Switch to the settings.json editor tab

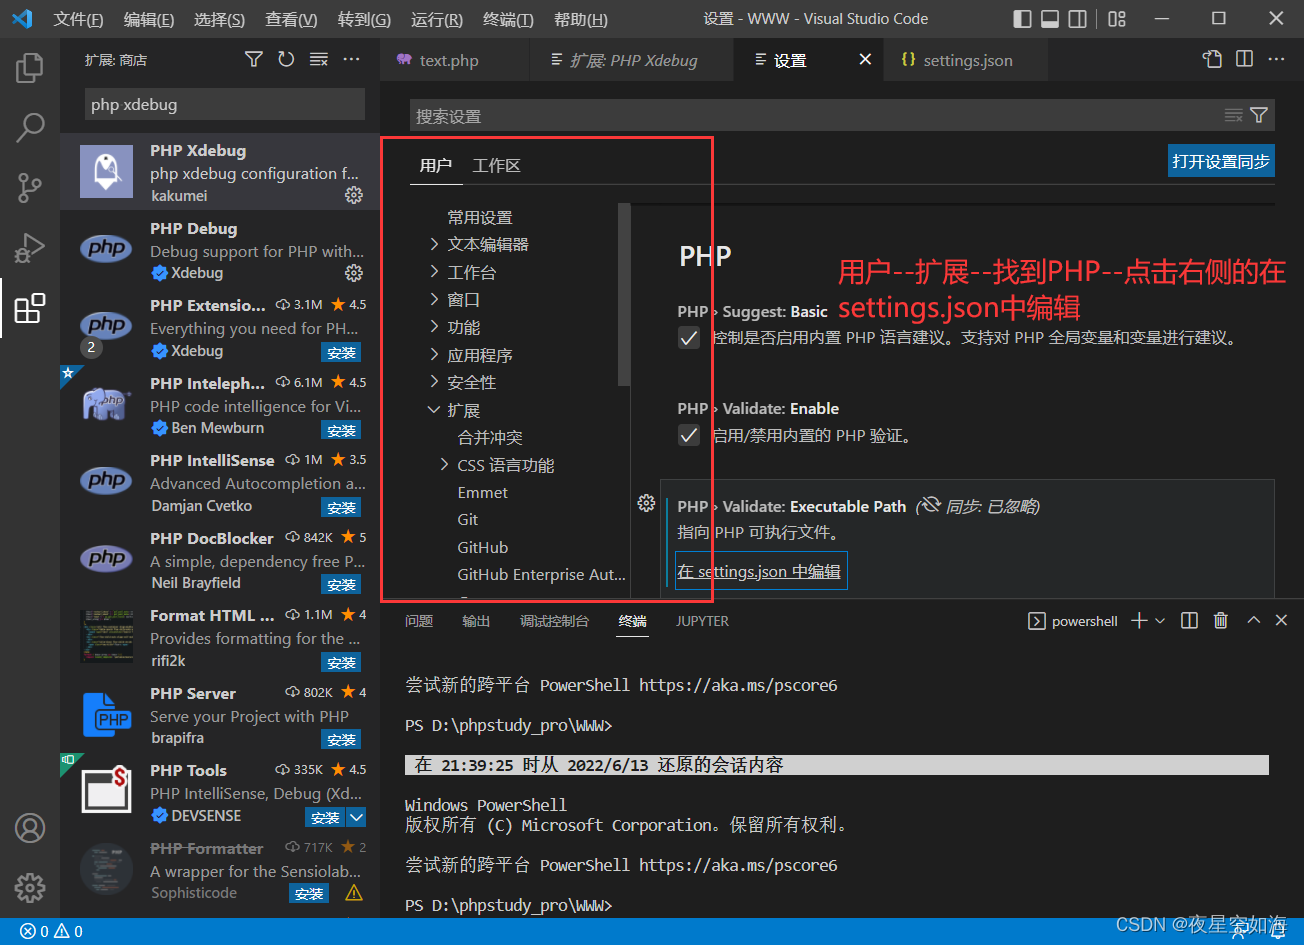(x=966, y=60)
